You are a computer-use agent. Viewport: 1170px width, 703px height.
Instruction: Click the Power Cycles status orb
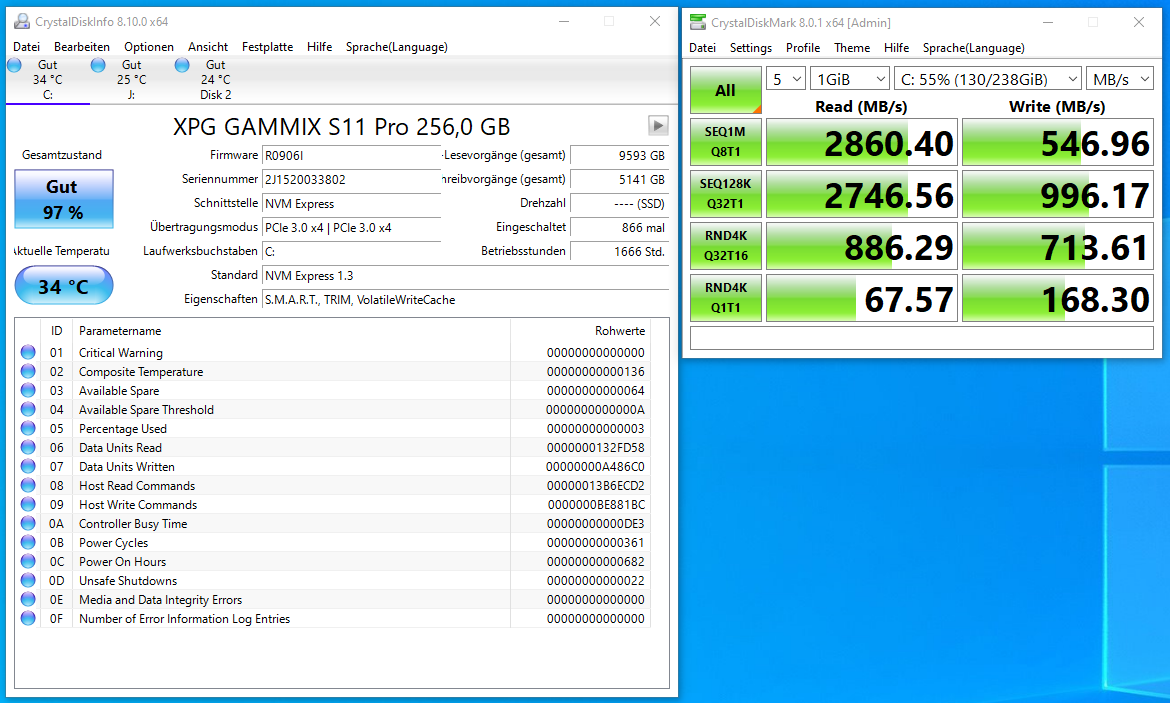click(x=28, y=543)
